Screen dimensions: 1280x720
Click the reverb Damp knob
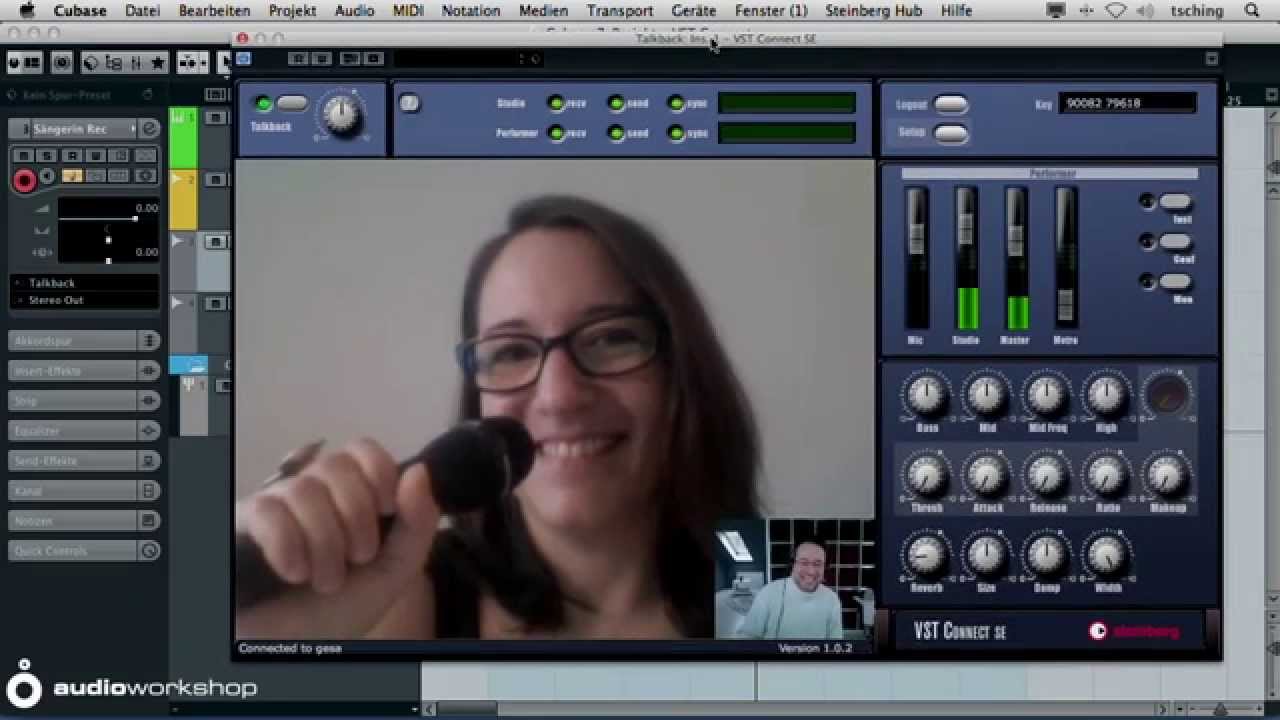[1047, 554]
